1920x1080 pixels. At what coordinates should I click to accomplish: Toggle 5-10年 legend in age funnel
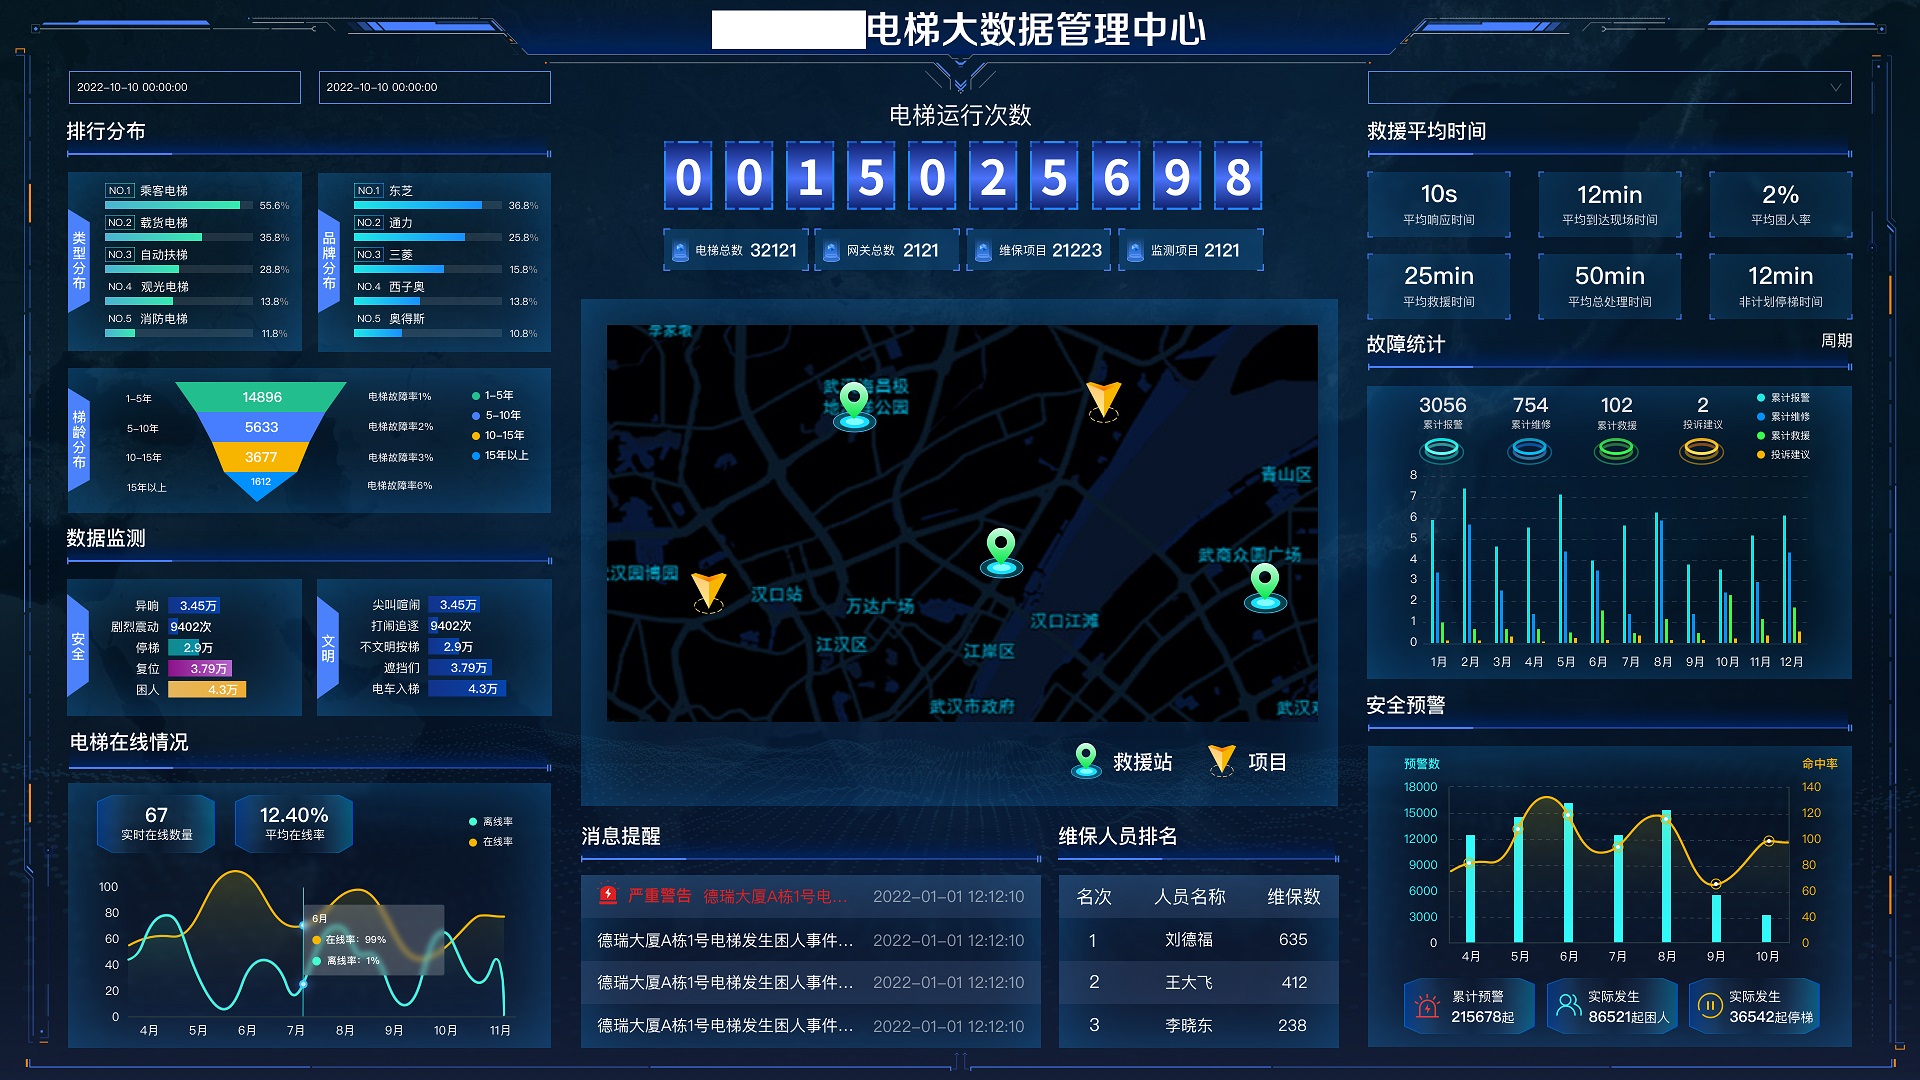[x=496, y=416]
